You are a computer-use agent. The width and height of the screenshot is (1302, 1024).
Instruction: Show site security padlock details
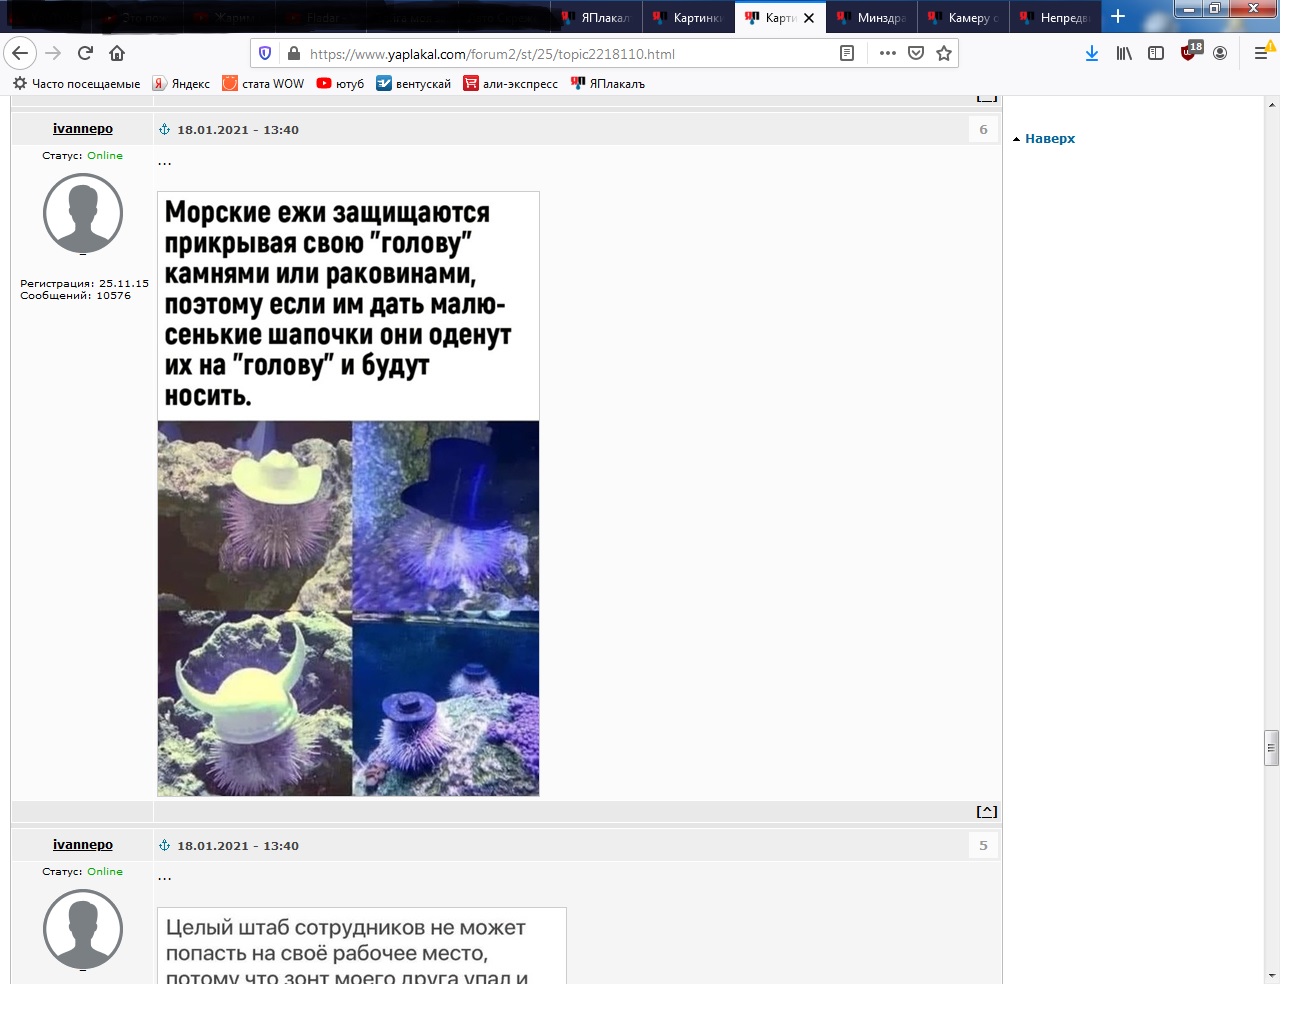click(293, 53)
